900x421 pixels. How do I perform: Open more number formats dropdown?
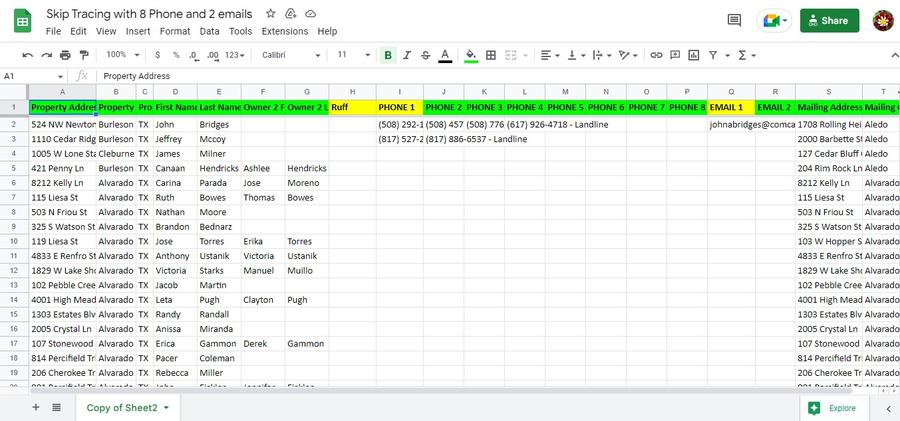235,55
